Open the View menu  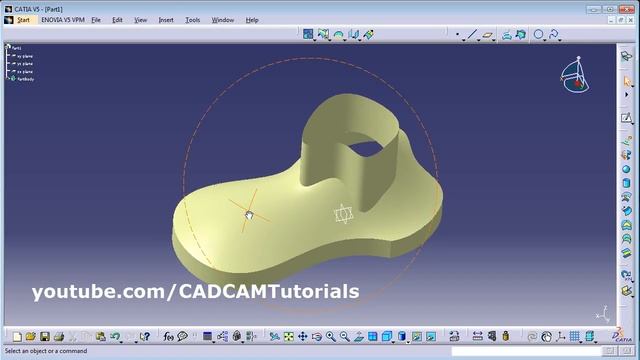pos(140,20)
